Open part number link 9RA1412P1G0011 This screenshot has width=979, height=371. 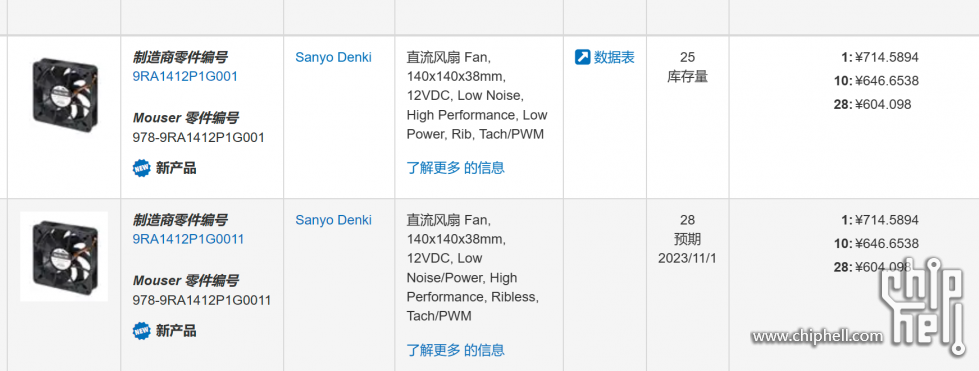click(x=188, y=239)
